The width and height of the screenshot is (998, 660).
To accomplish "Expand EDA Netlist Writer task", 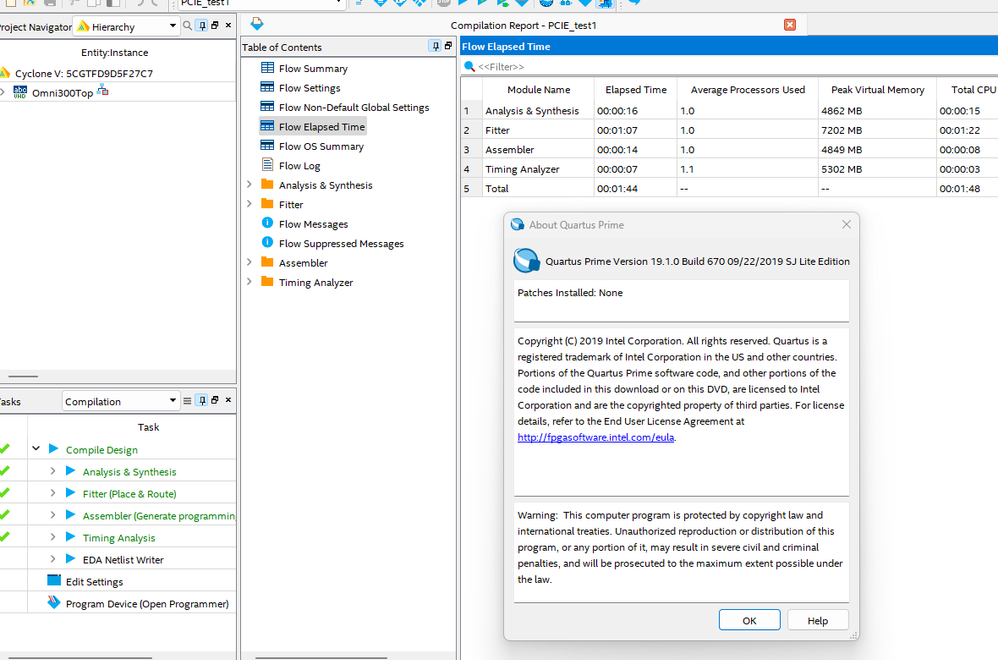I will tap(53, 559).
